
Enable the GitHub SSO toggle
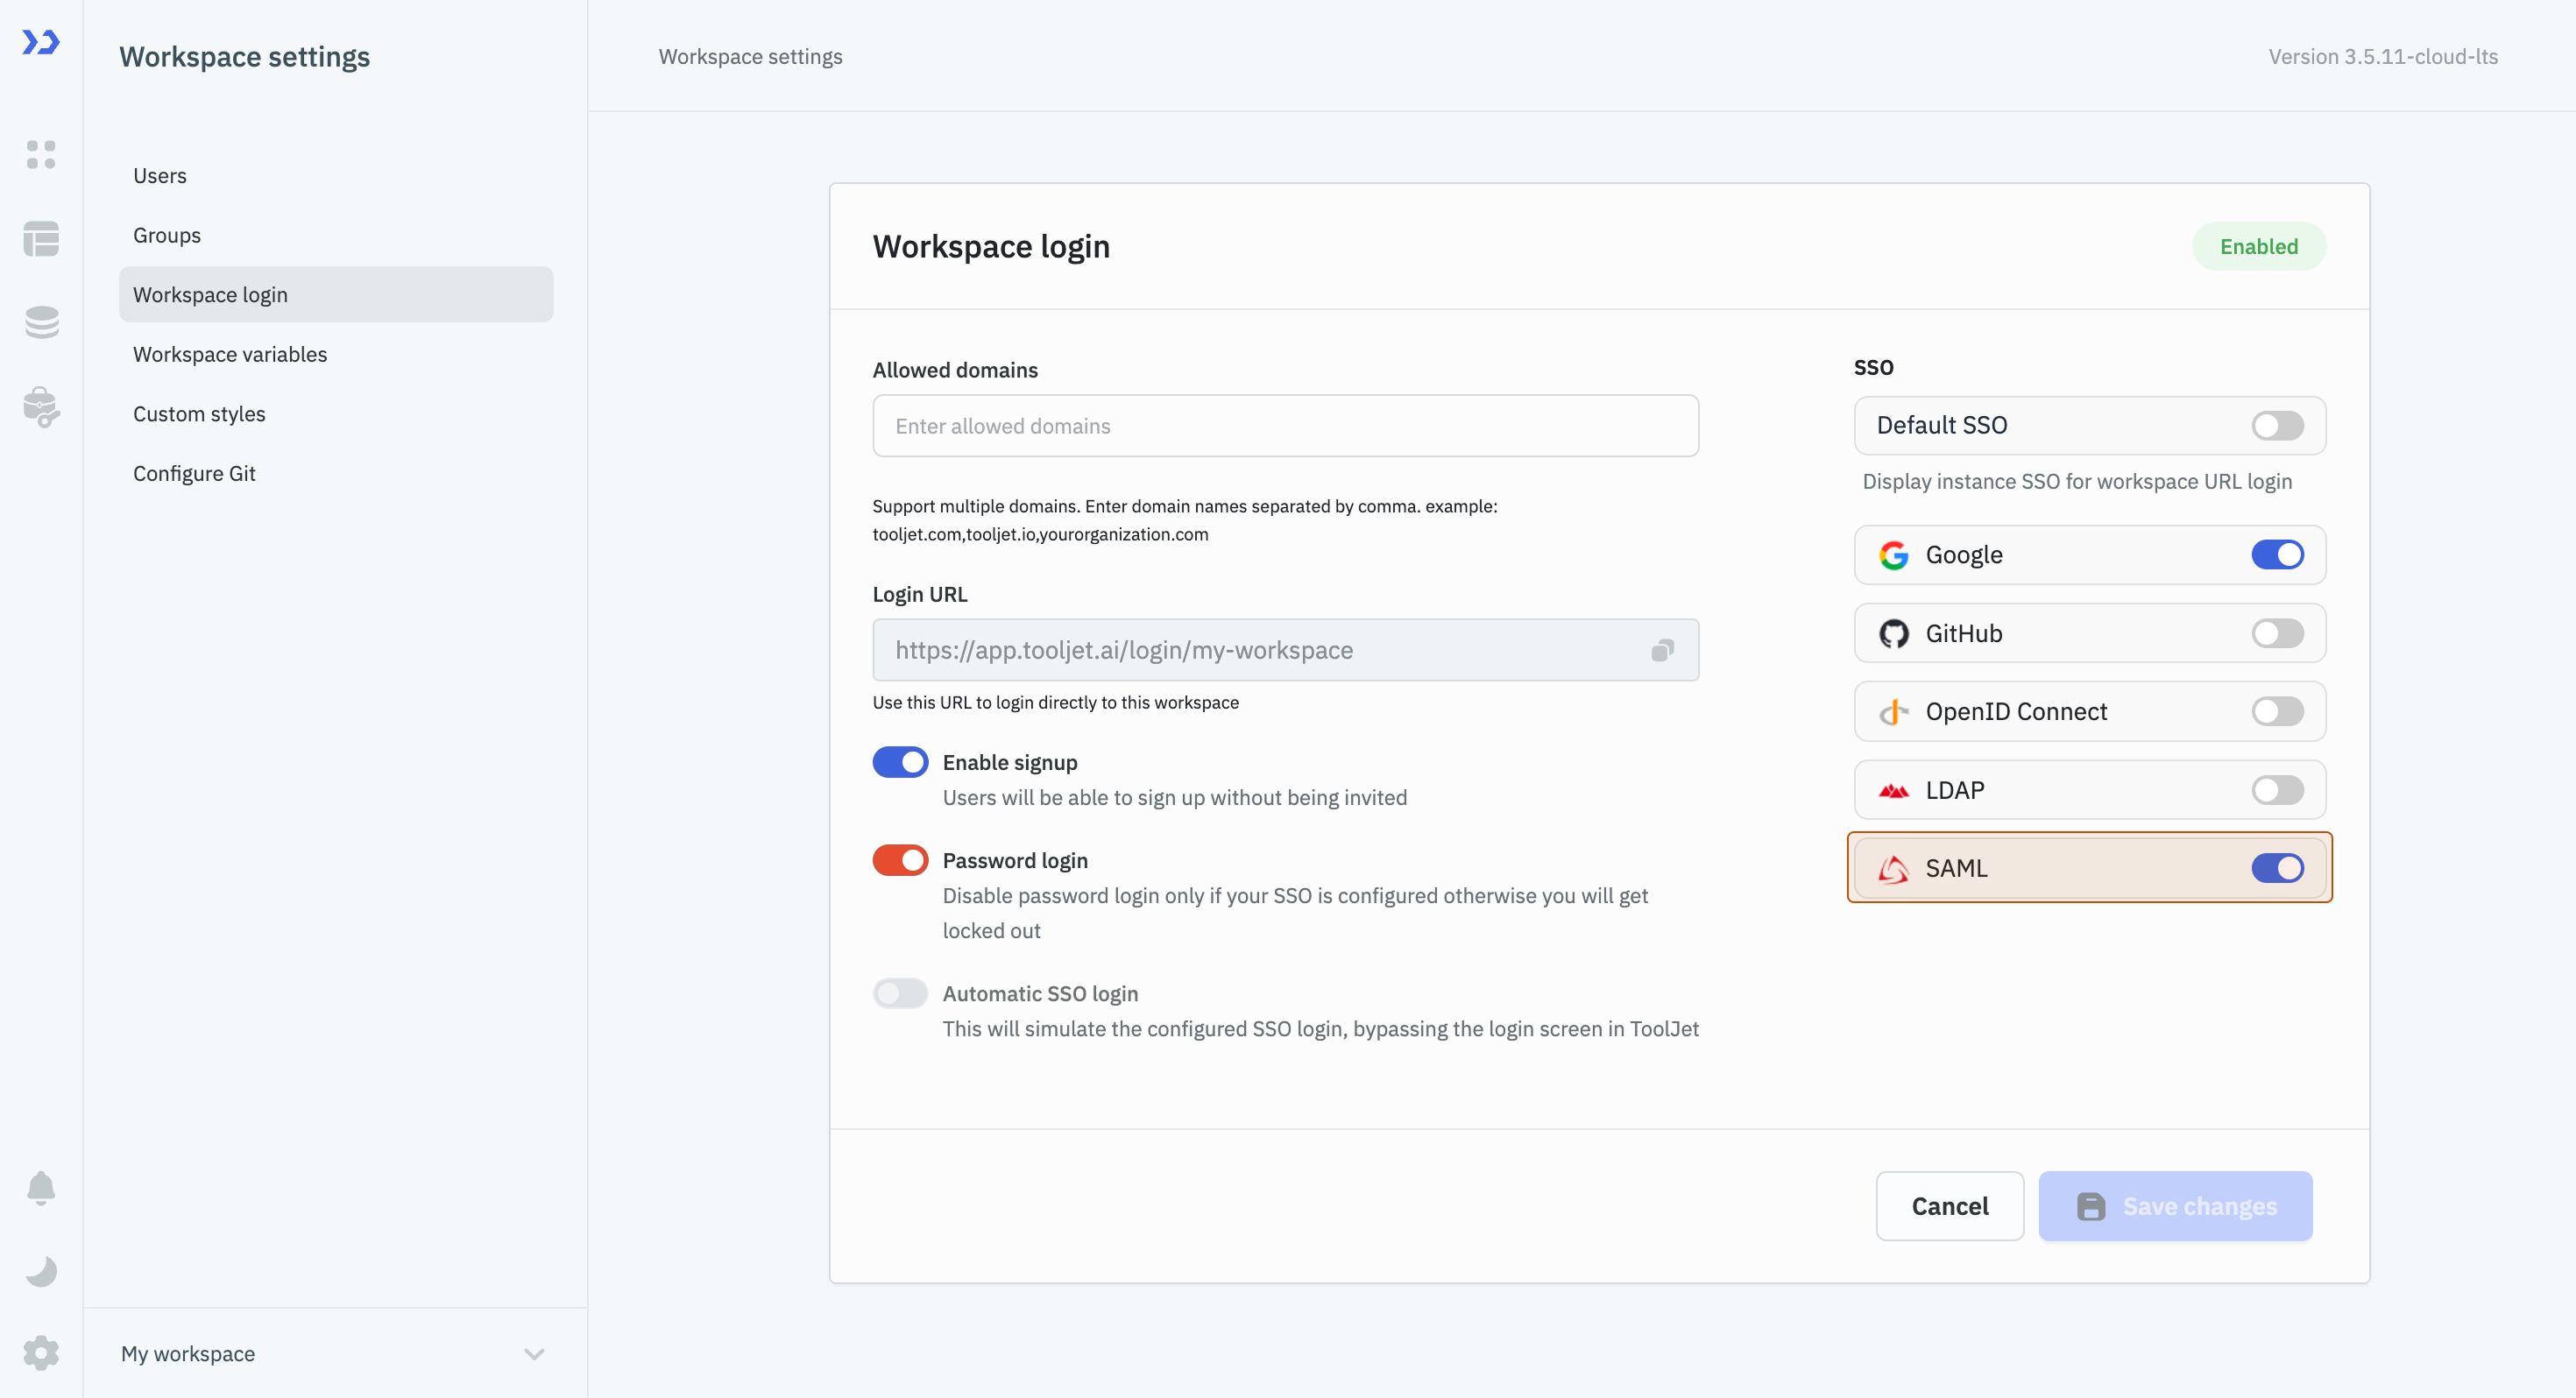(x=2277, y=633)
